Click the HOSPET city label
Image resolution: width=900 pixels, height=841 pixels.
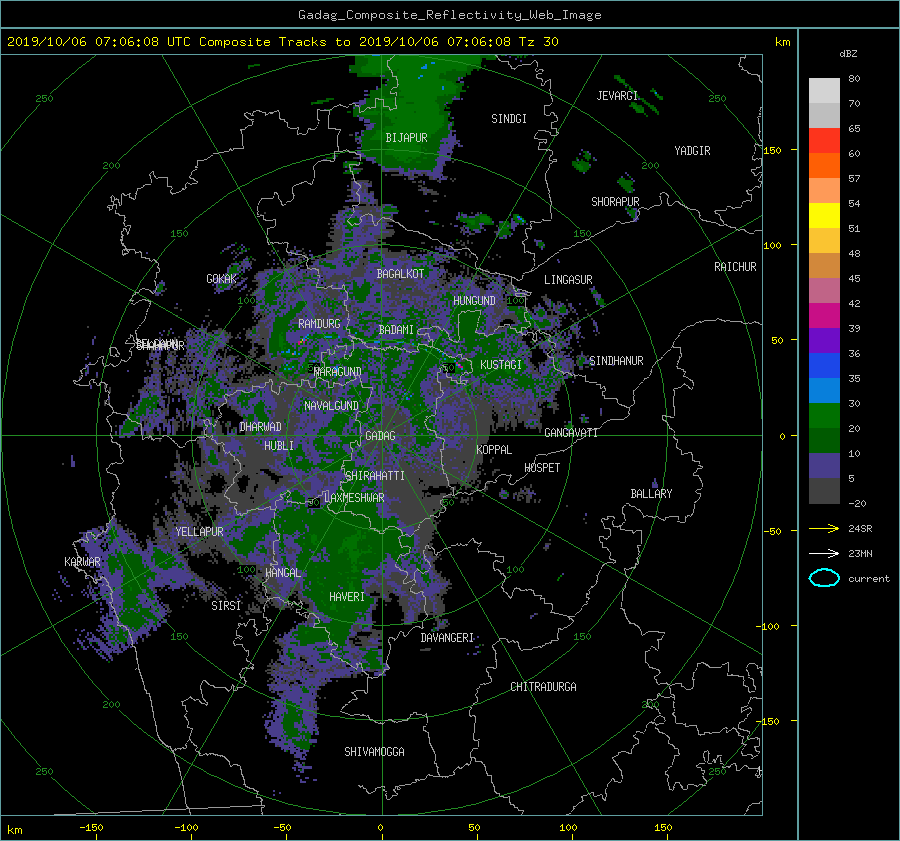pos(542,468)
